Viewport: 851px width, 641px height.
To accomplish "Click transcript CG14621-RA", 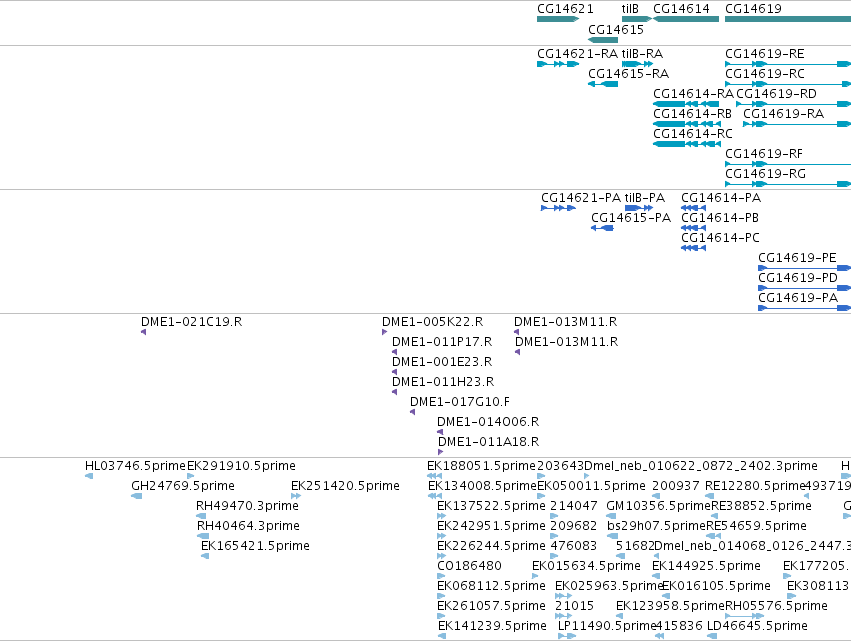I will point(558,64).
